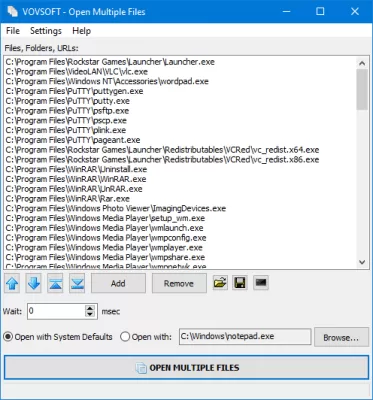Select the WinRAR Uninstall.exe entry
Image resolution: width=373 pixels, height=400 pixels.
(76, 169)
